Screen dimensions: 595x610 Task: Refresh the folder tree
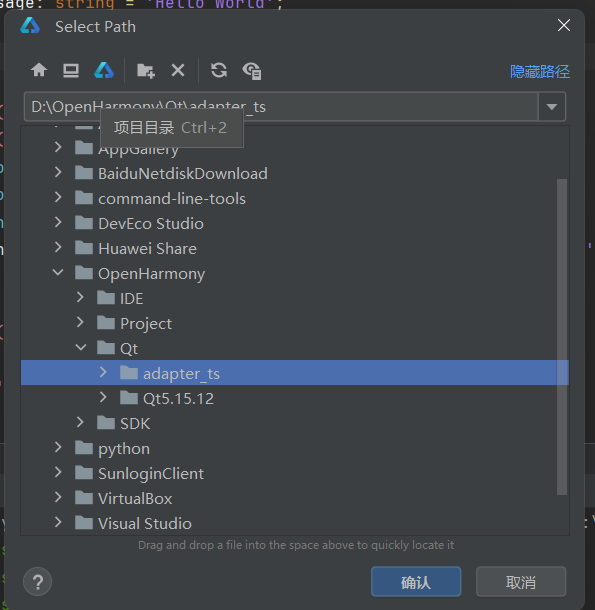tap(219, 70)
